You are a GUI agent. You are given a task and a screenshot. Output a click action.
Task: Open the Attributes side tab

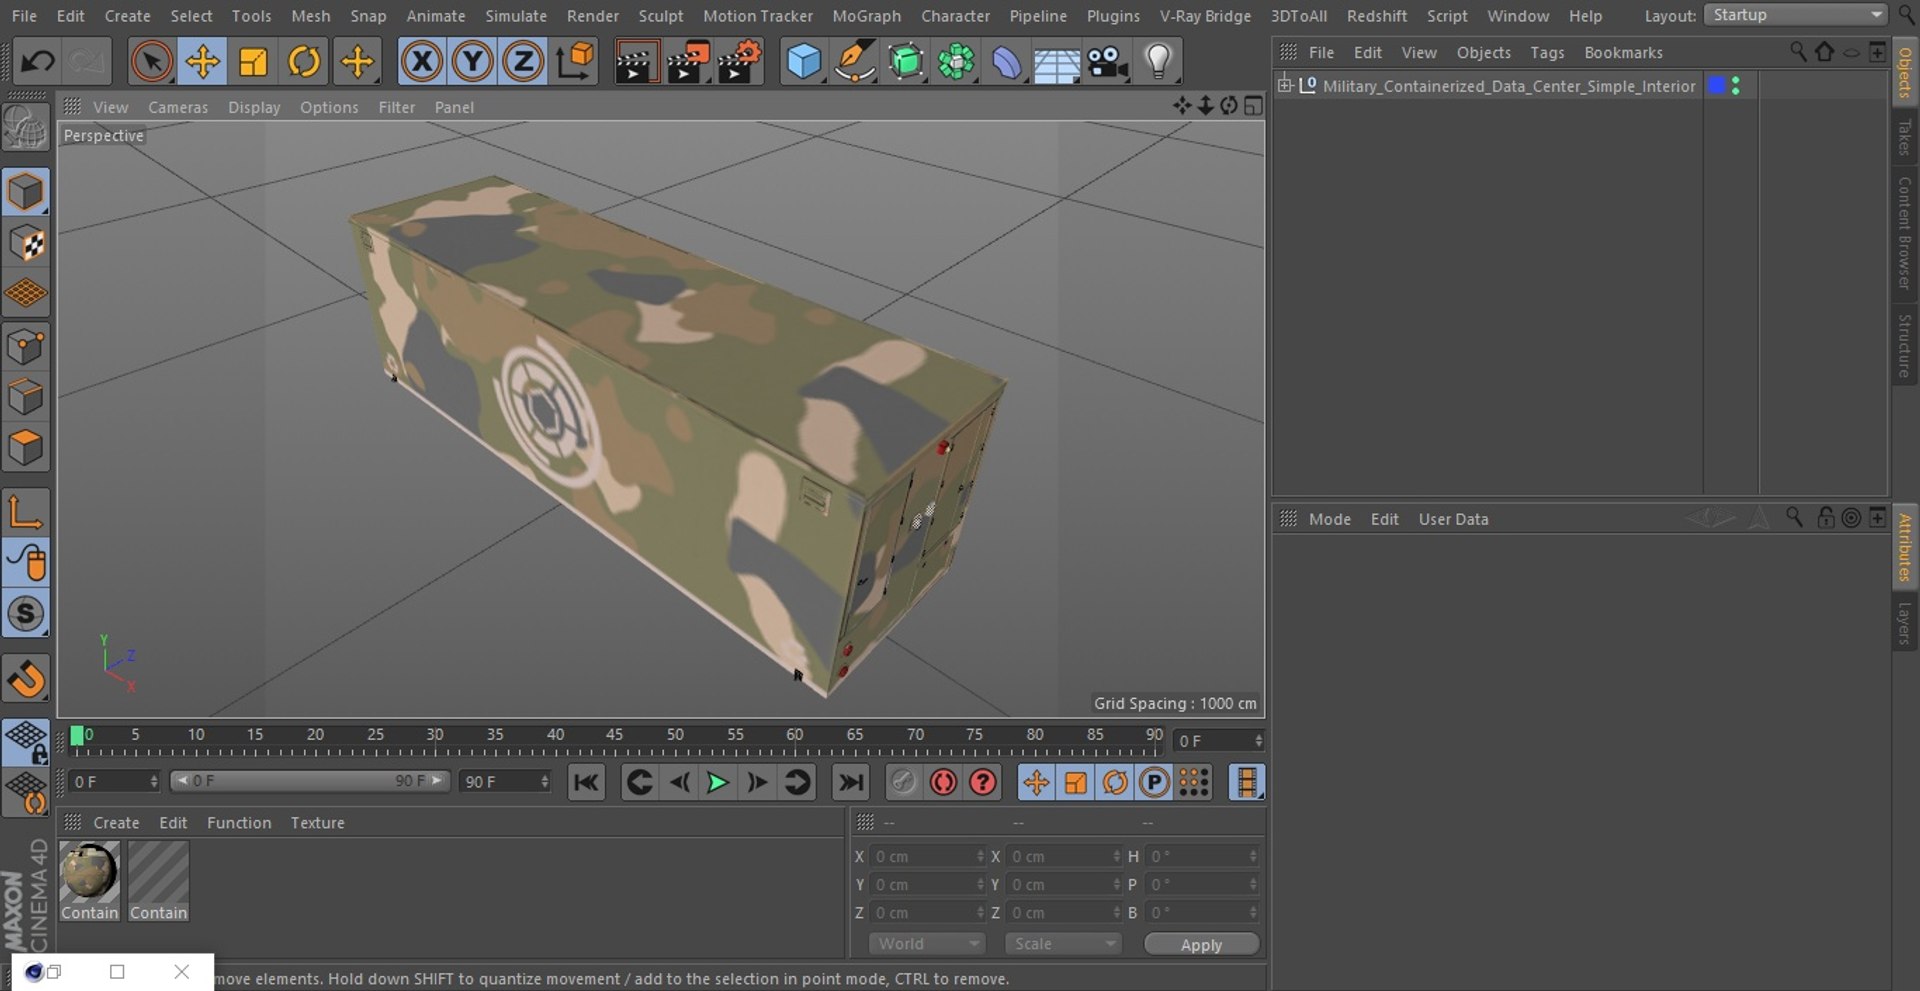(1905, 547)
